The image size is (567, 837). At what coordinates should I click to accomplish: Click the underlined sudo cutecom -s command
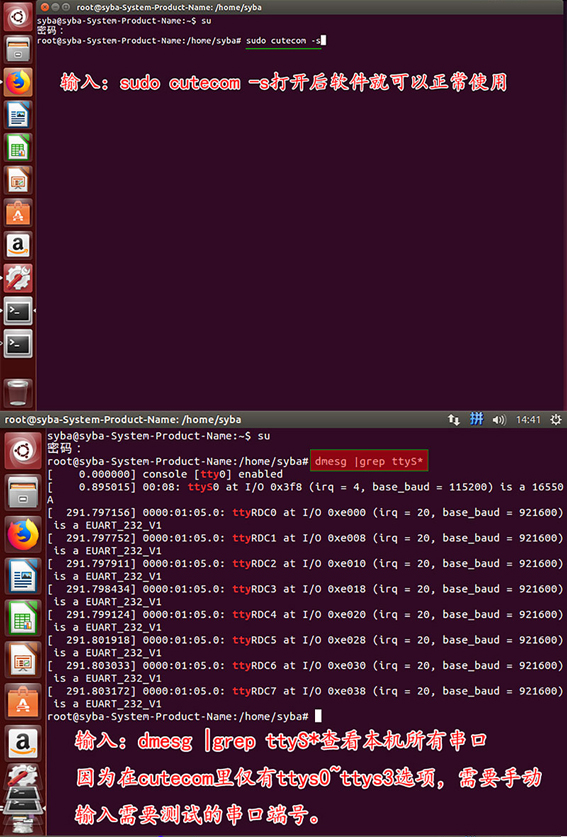click(x=283, y=41)
